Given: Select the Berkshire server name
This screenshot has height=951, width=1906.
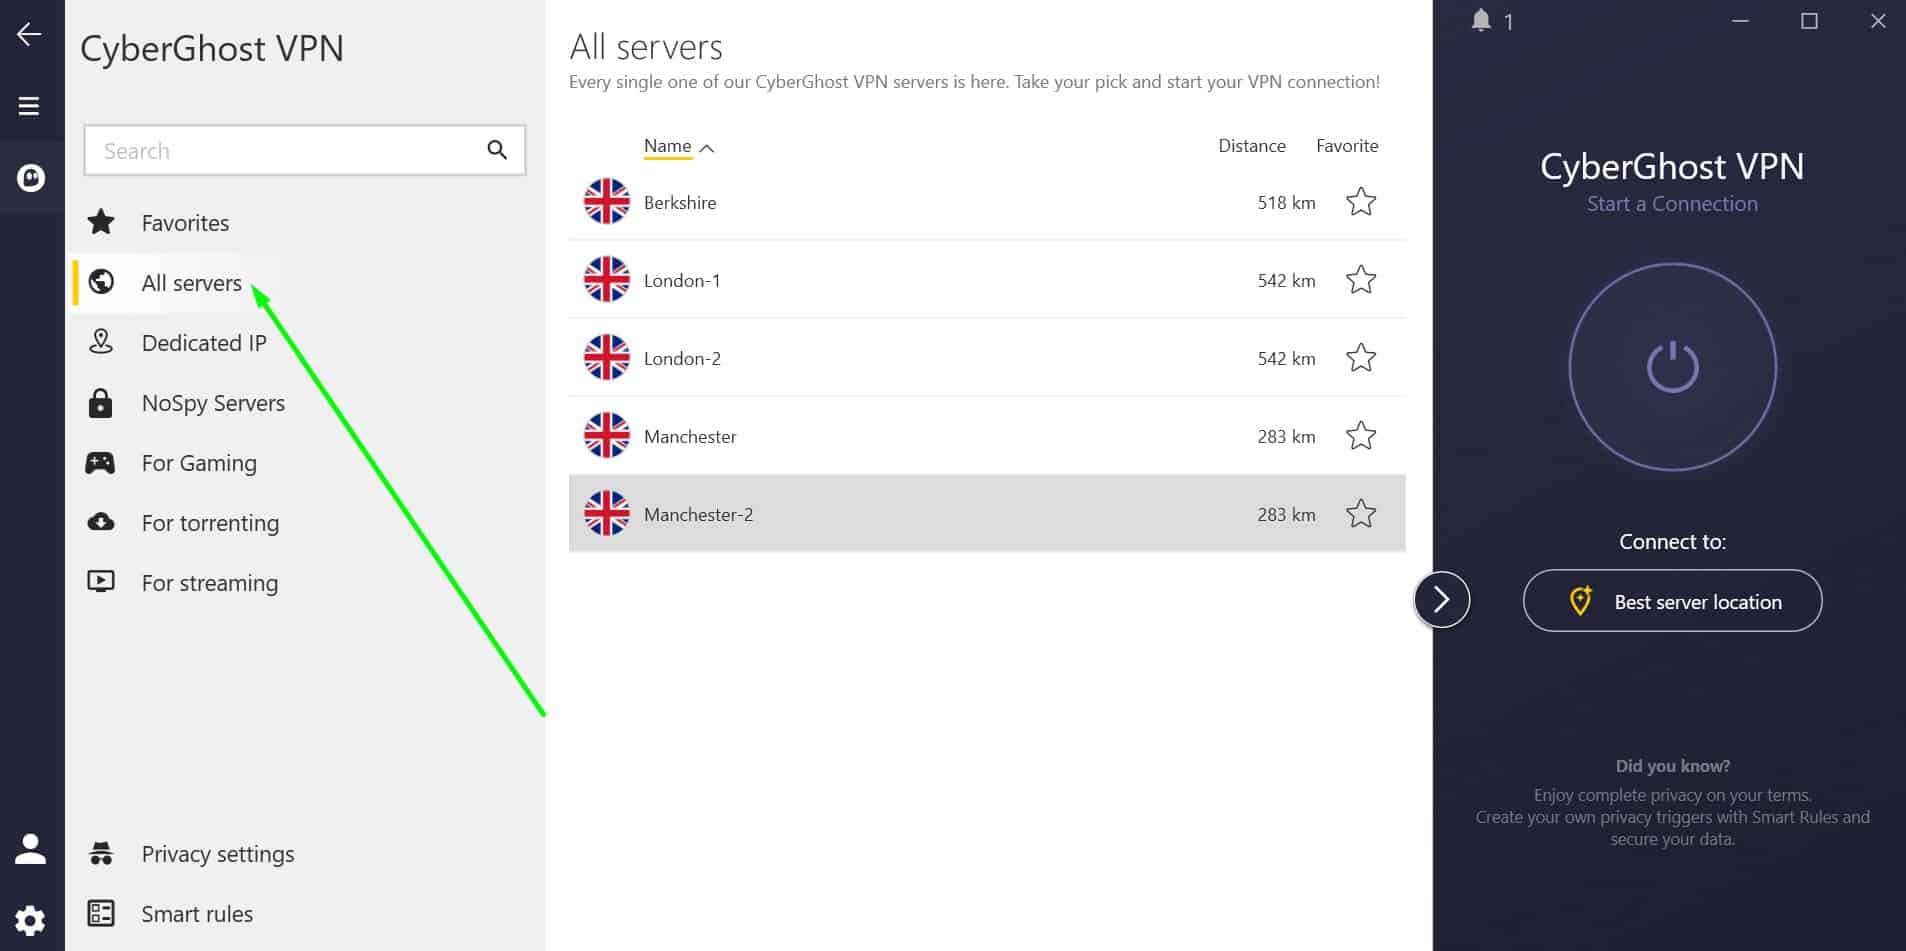Looking at the screenshot, I should 680,202.
